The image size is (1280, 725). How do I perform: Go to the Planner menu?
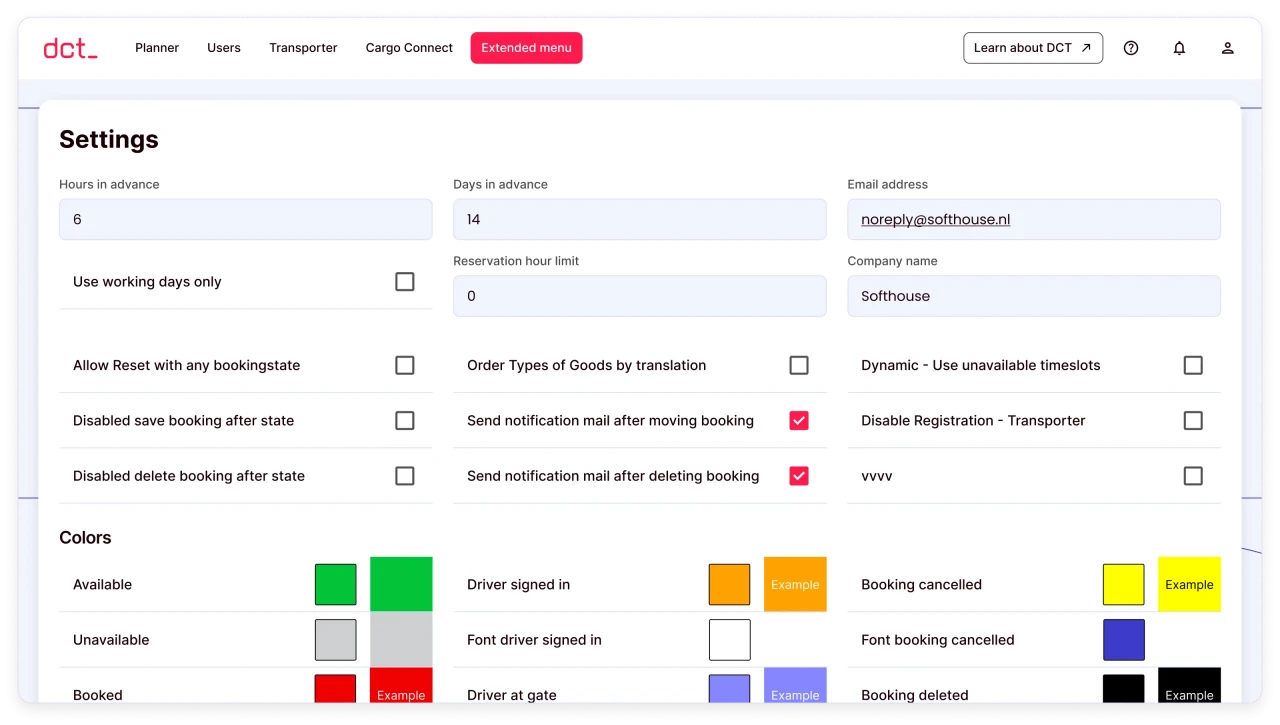click(x=157, y=48)
